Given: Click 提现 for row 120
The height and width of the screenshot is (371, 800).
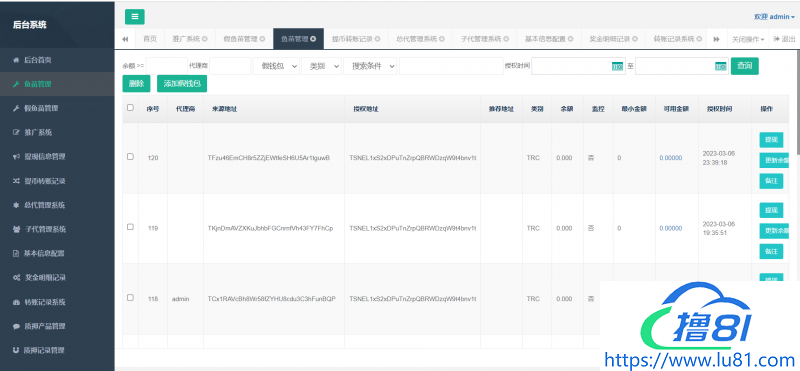Looking at the screenshot, I should click(x=771, y=140).
